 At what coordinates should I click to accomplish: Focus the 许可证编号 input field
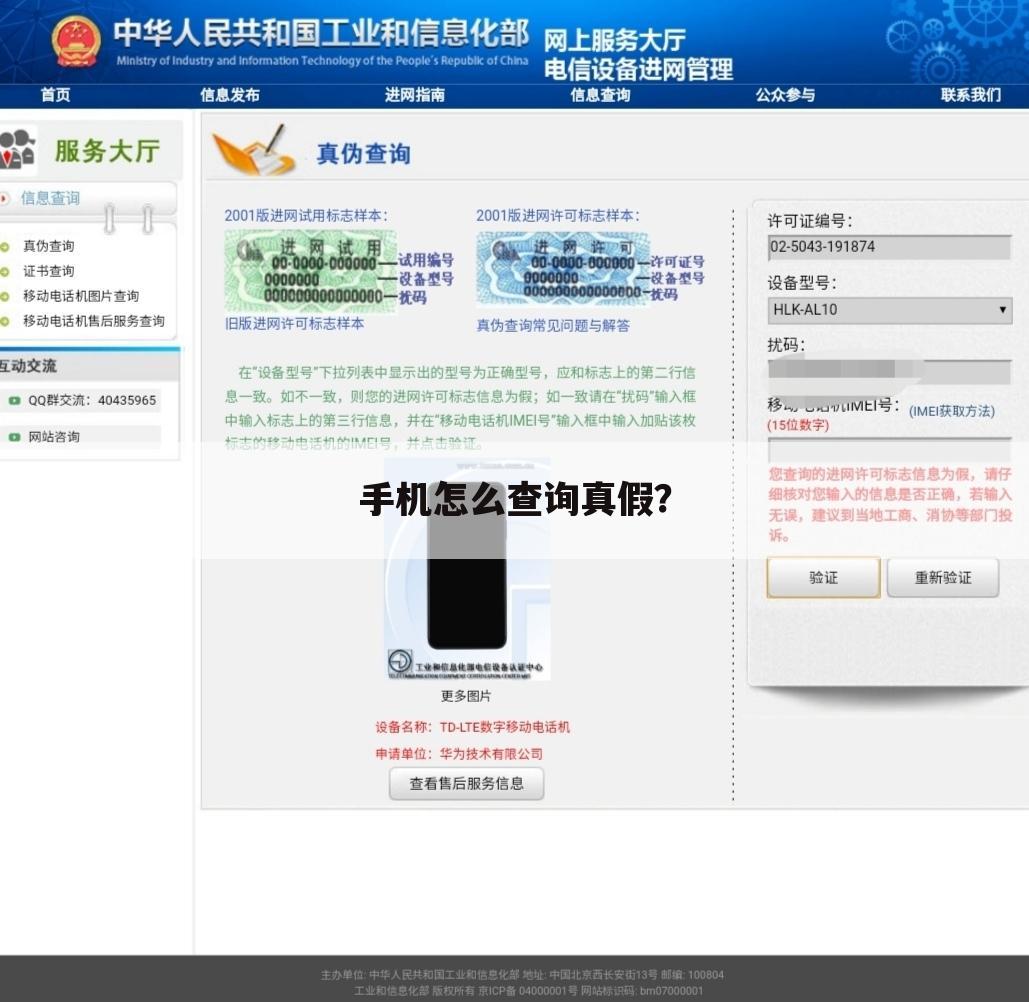[889, 247]
